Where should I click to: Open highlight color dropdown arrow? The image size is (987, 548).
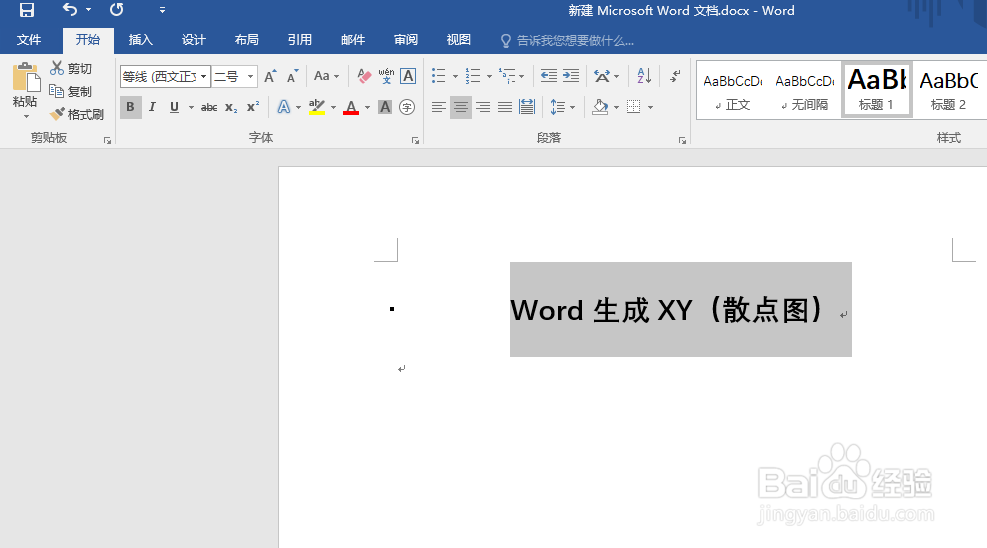coord(334,108)
